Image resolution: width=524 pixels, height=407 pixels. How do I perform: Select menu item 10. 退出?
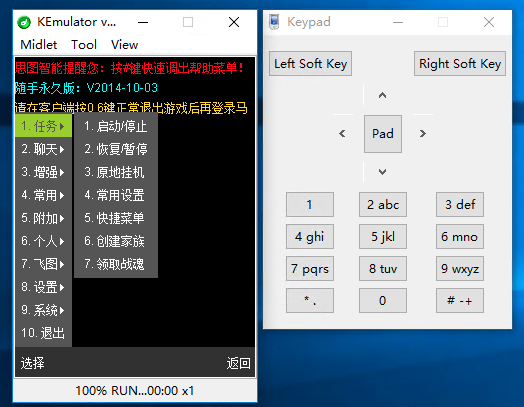[x=43, y=333]
